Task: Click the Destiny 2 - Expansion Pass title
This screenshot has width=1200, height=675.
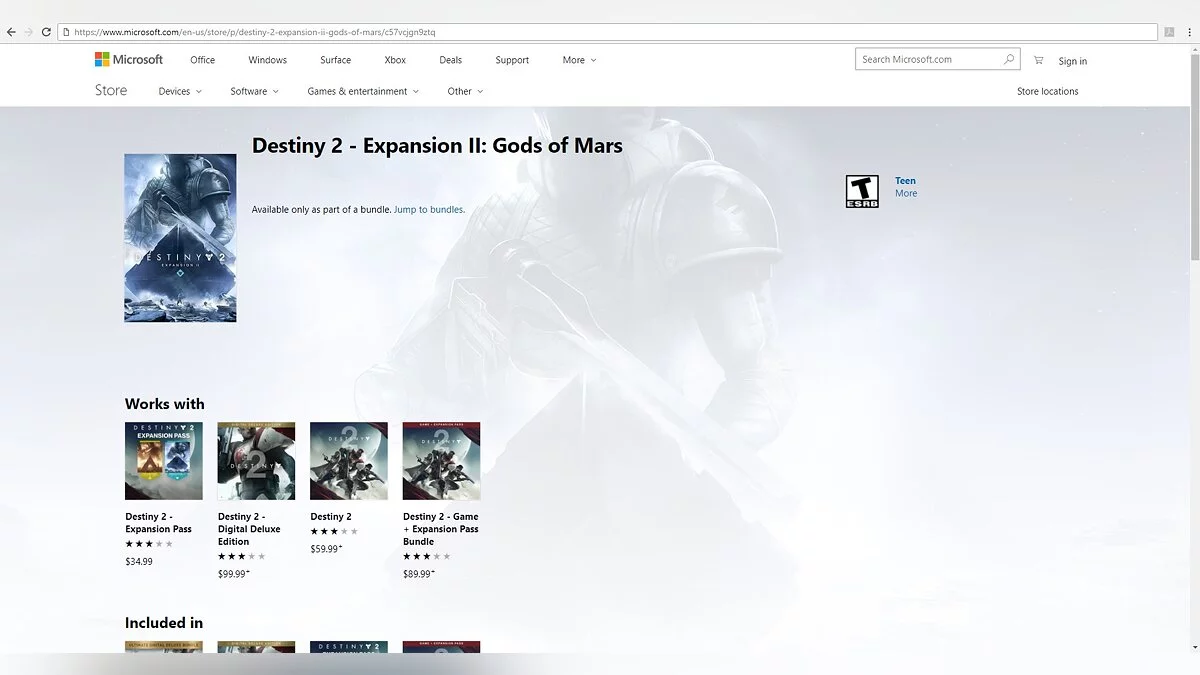Action: point(158,523)
